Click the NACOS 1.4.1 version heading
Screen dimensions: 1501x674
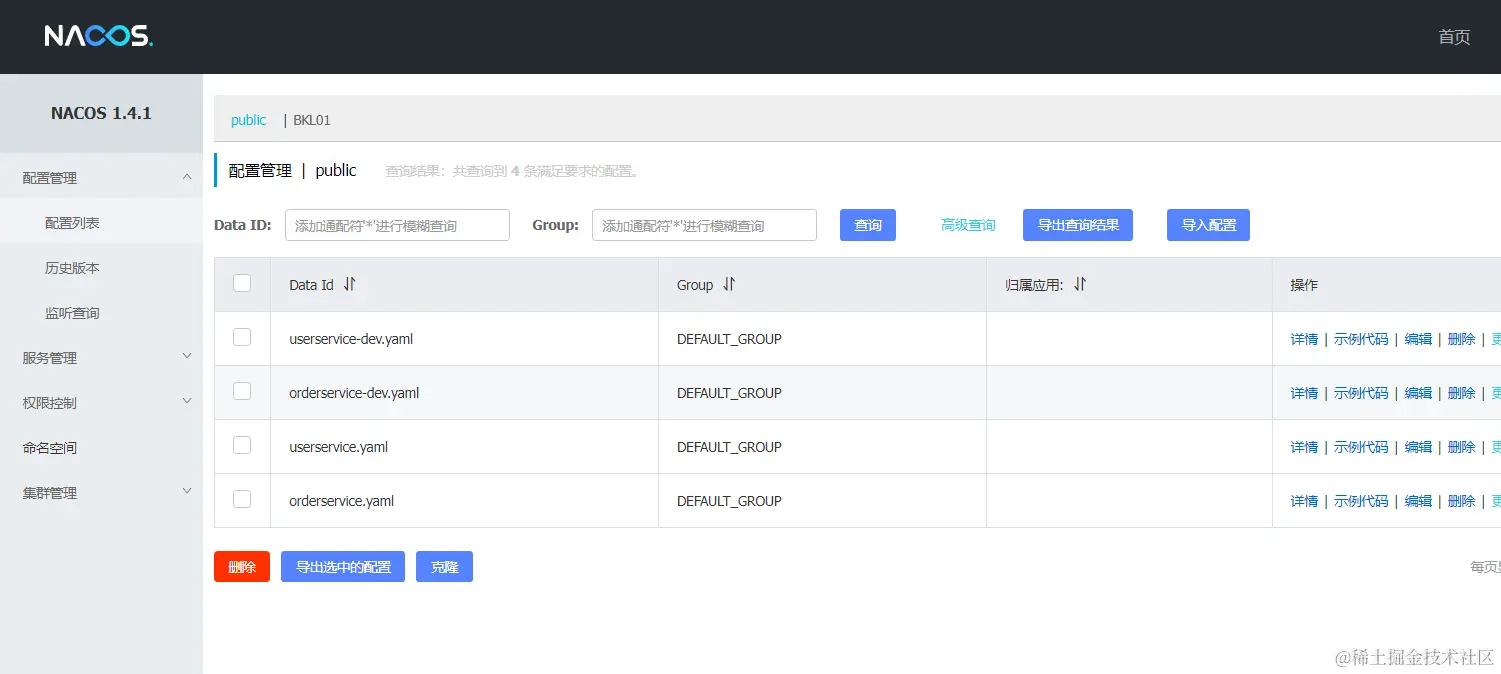pos(101,113)
